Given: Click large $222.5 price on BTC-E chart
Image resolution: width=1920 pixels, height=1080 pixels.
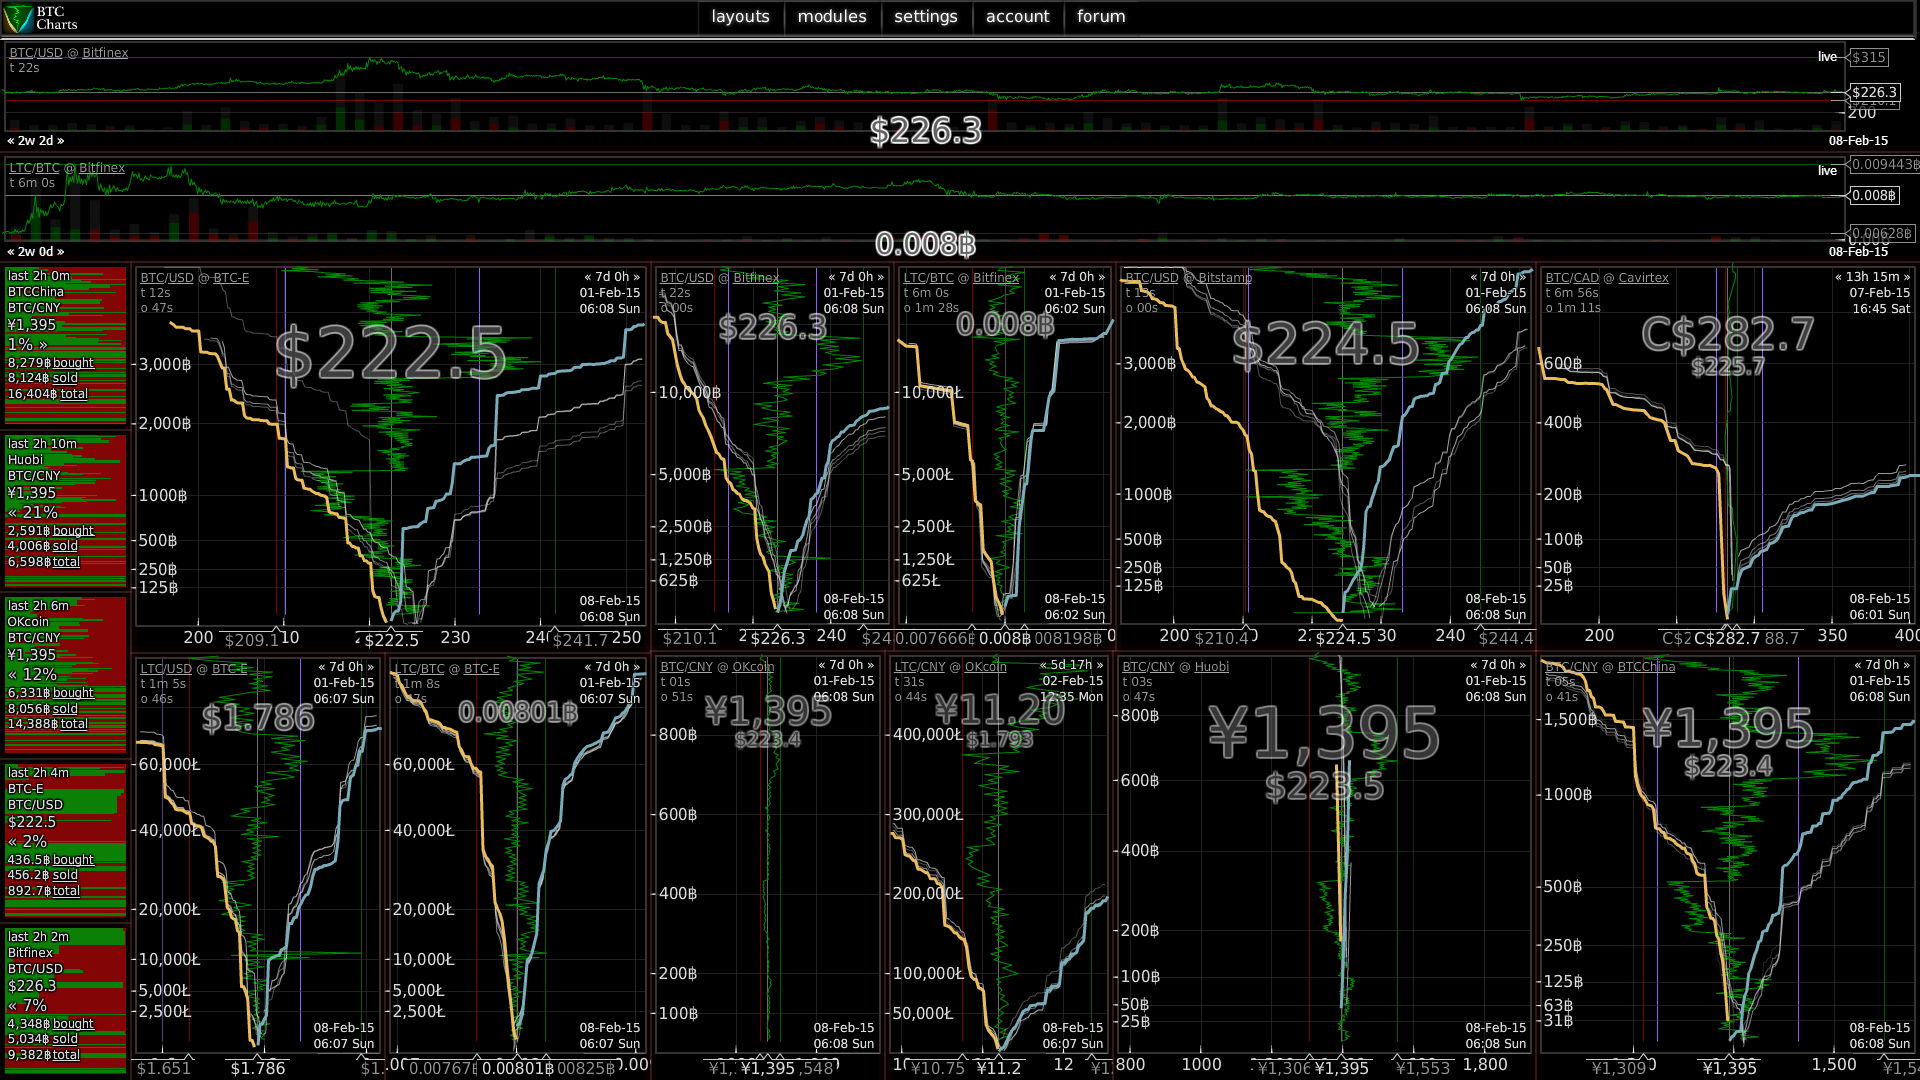Looking at the screenshot, I should (391, 354).
